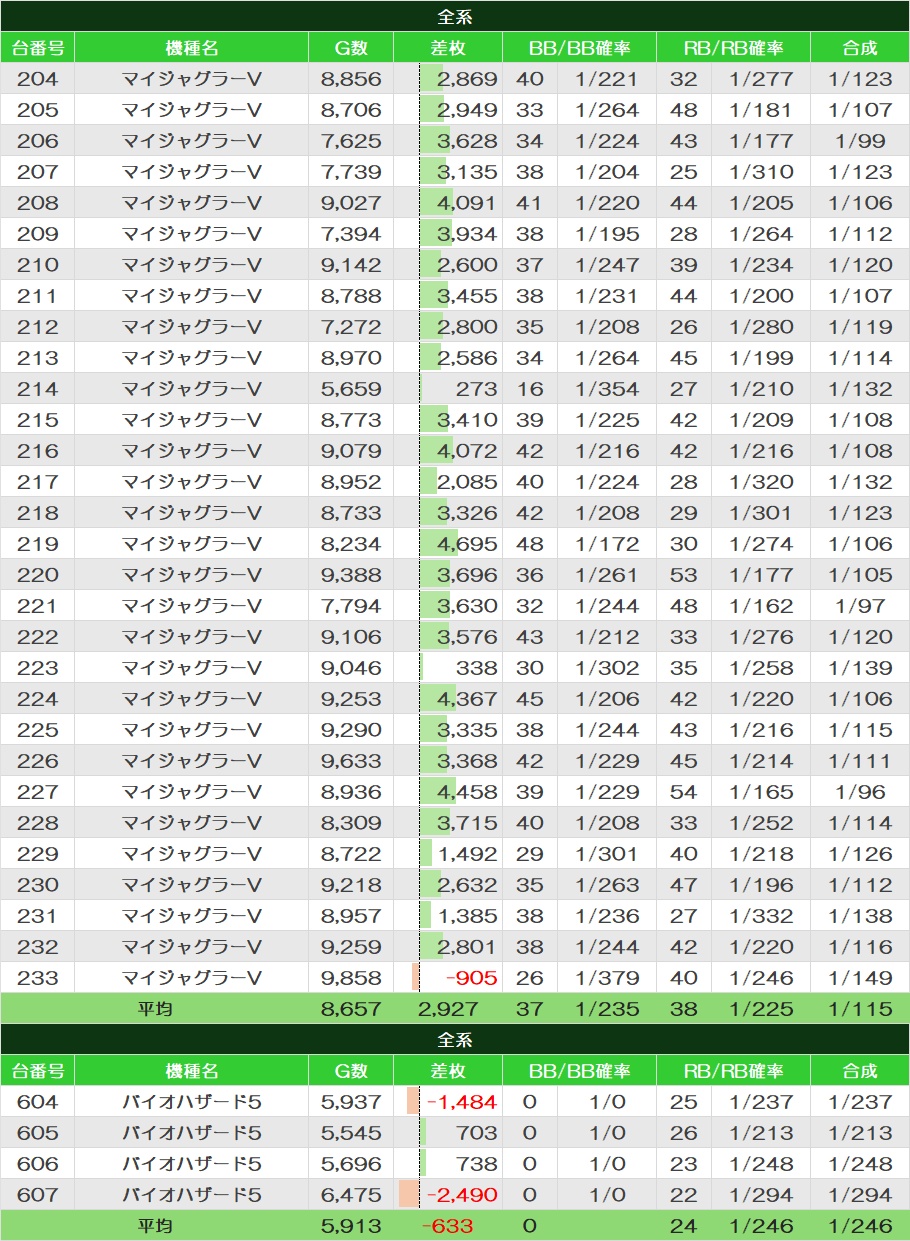Click the RB count 54

pos(684,792)
